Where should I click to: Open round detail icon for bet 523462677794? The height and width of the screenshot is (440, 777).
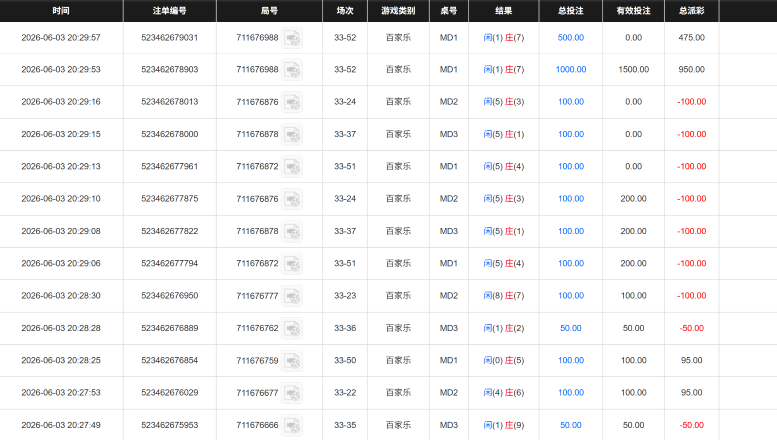tap(292, 264)
